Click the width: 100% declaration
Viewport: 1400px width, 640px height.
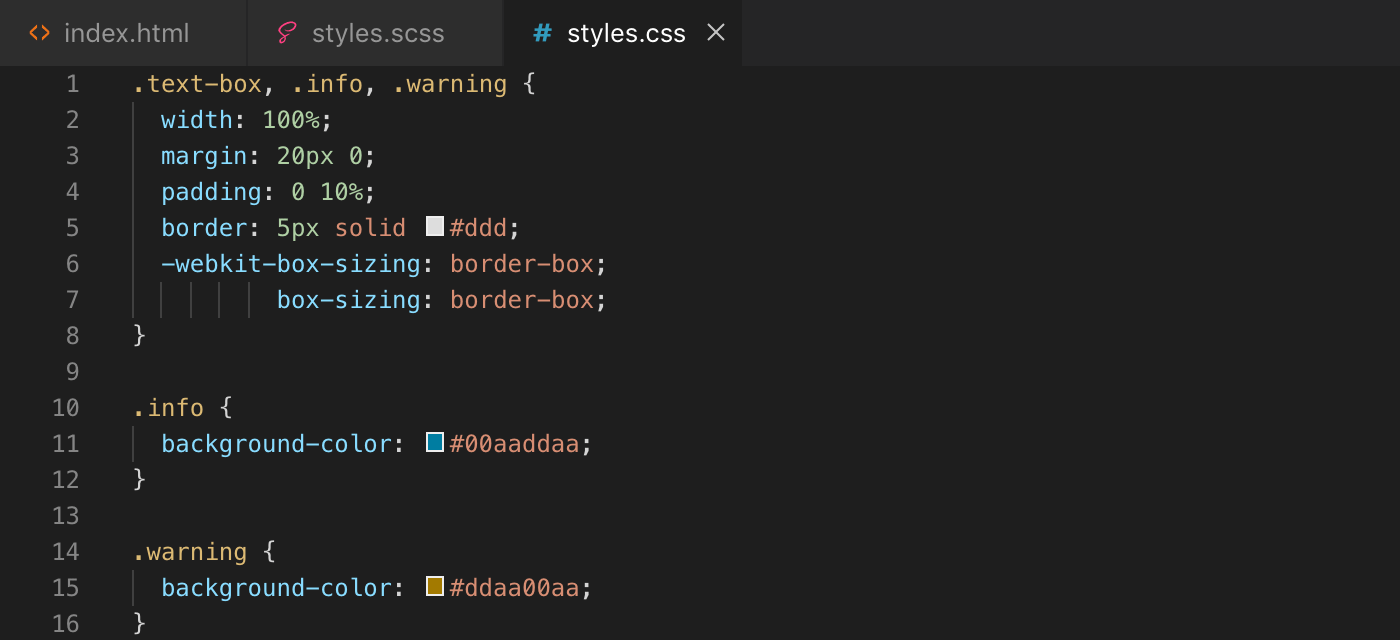(x=244, y=119)
